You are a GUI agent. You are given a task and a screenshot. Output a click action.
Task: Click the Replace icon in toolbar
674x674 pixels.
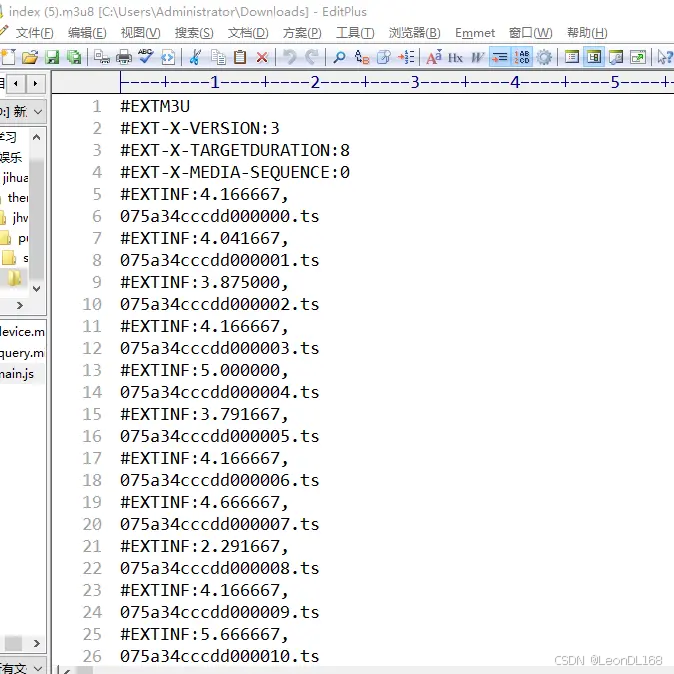point(362,57)
